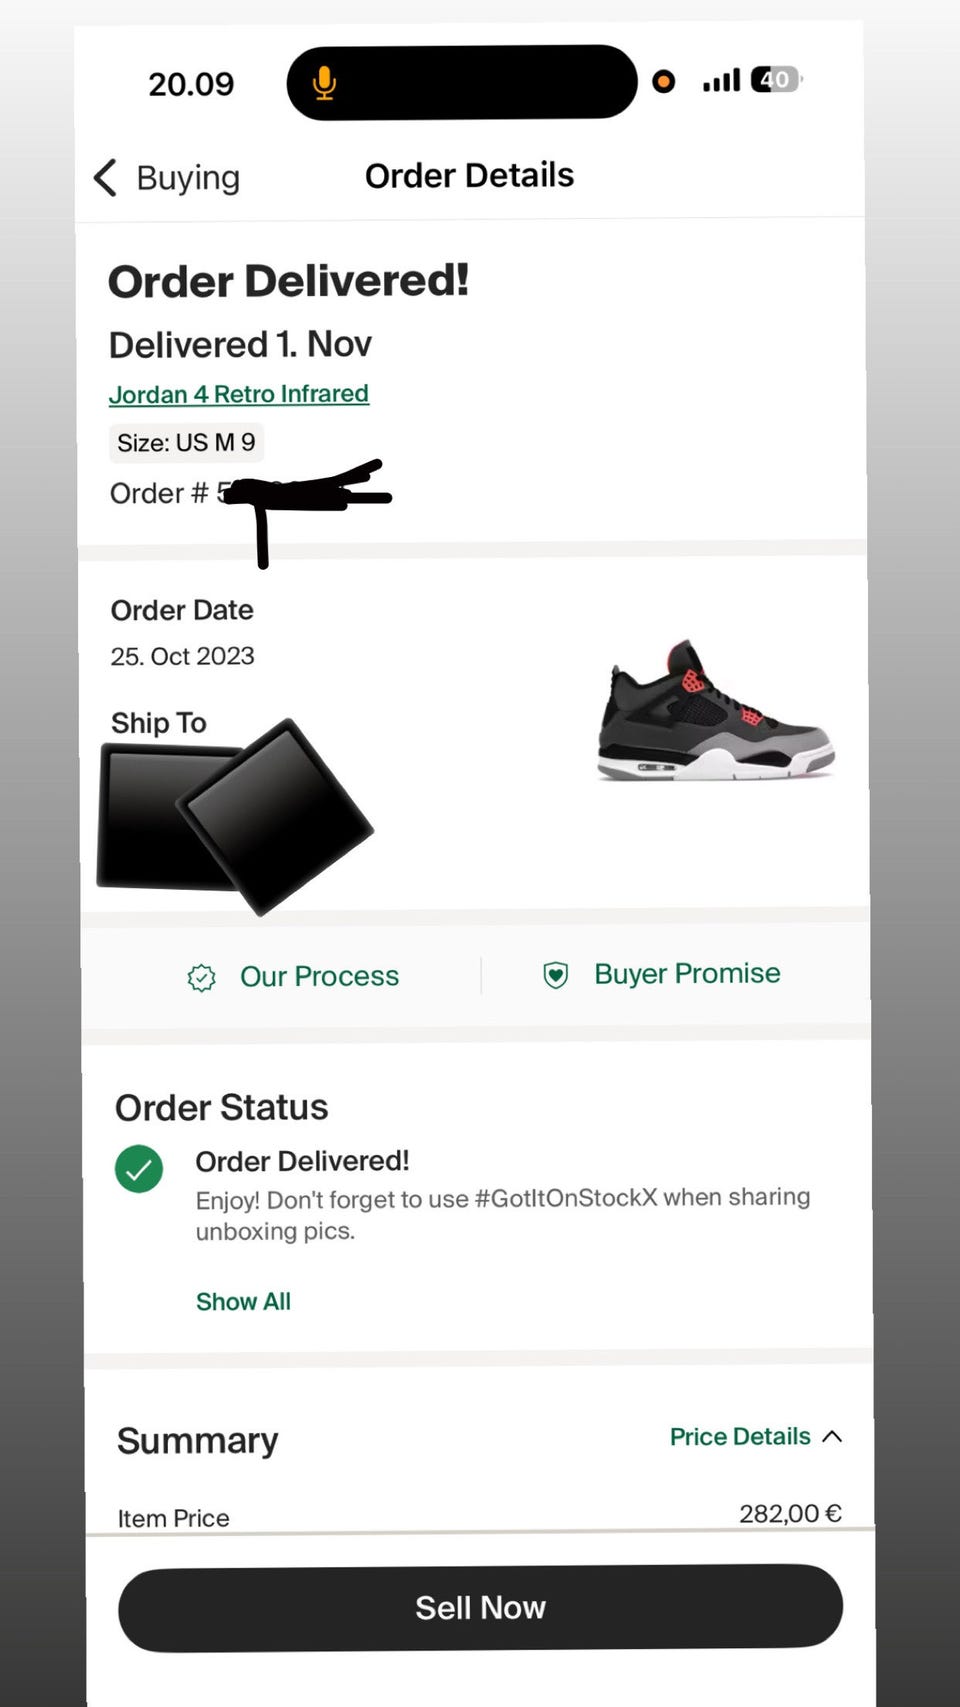Open the Jordan 4 Retro Infrared link
The height and width of the screenshot is (1707, 960).
tap(239, 394)
